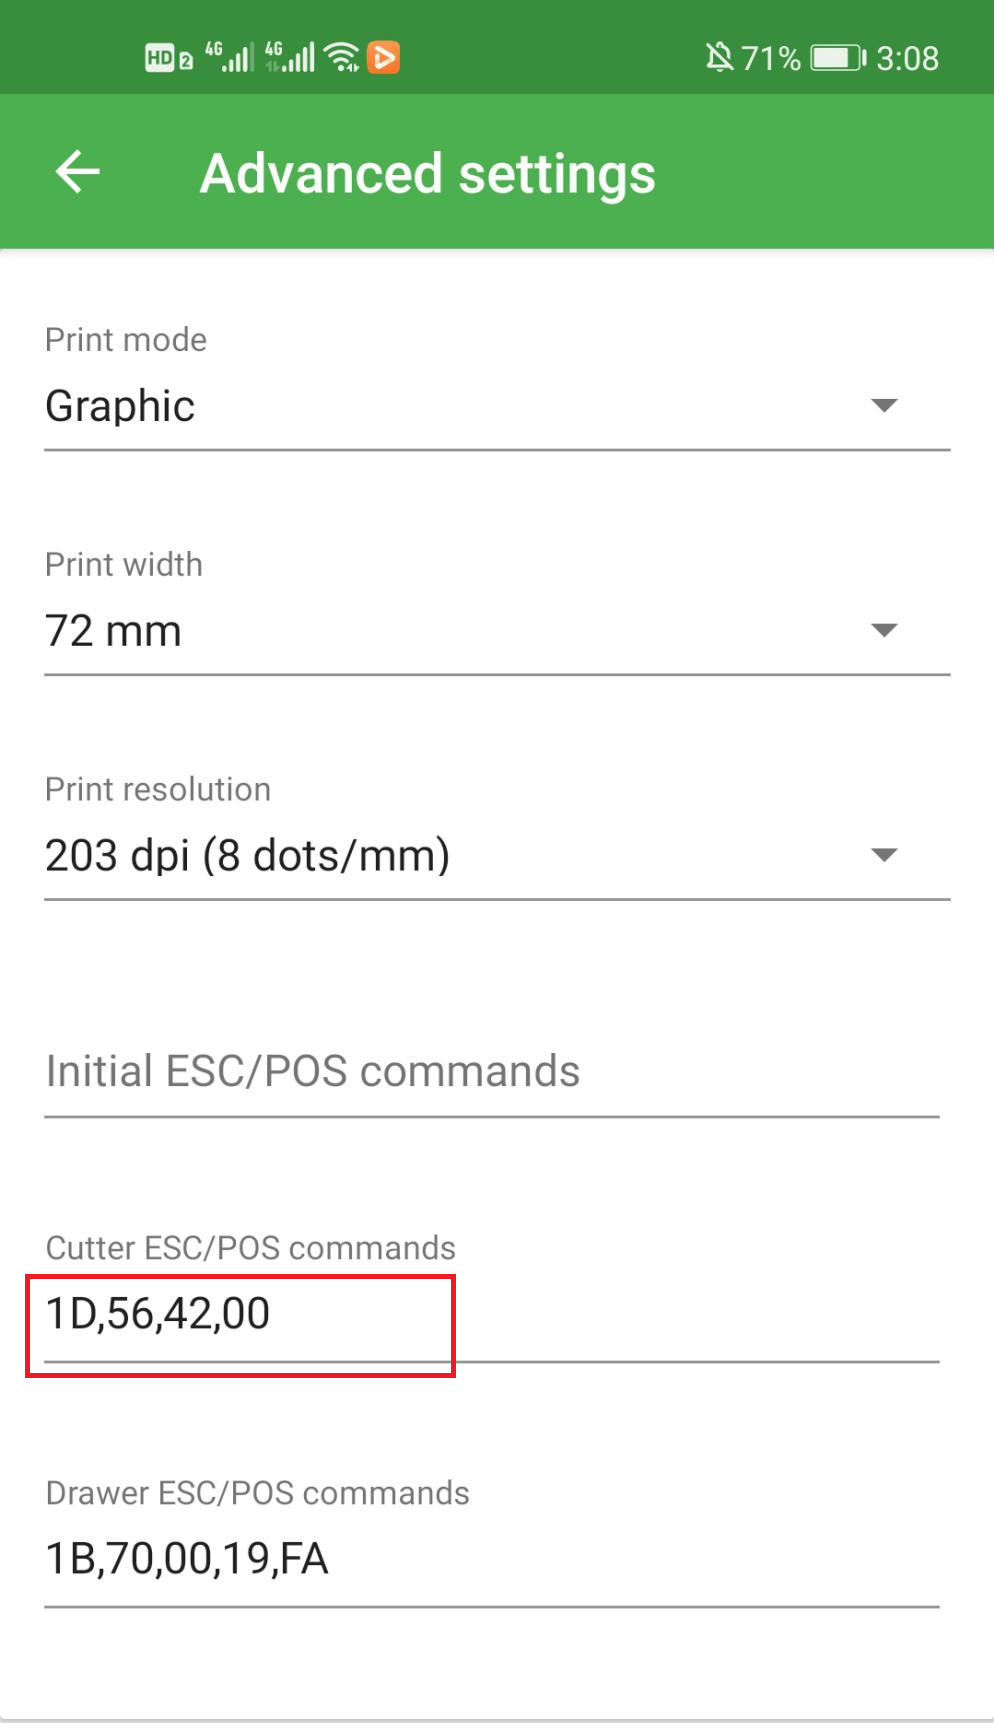The height and width of the screenshot is (1723, 994).
Task: Focus the Initial ESC/POS commands field
Action: (492, 1072)
